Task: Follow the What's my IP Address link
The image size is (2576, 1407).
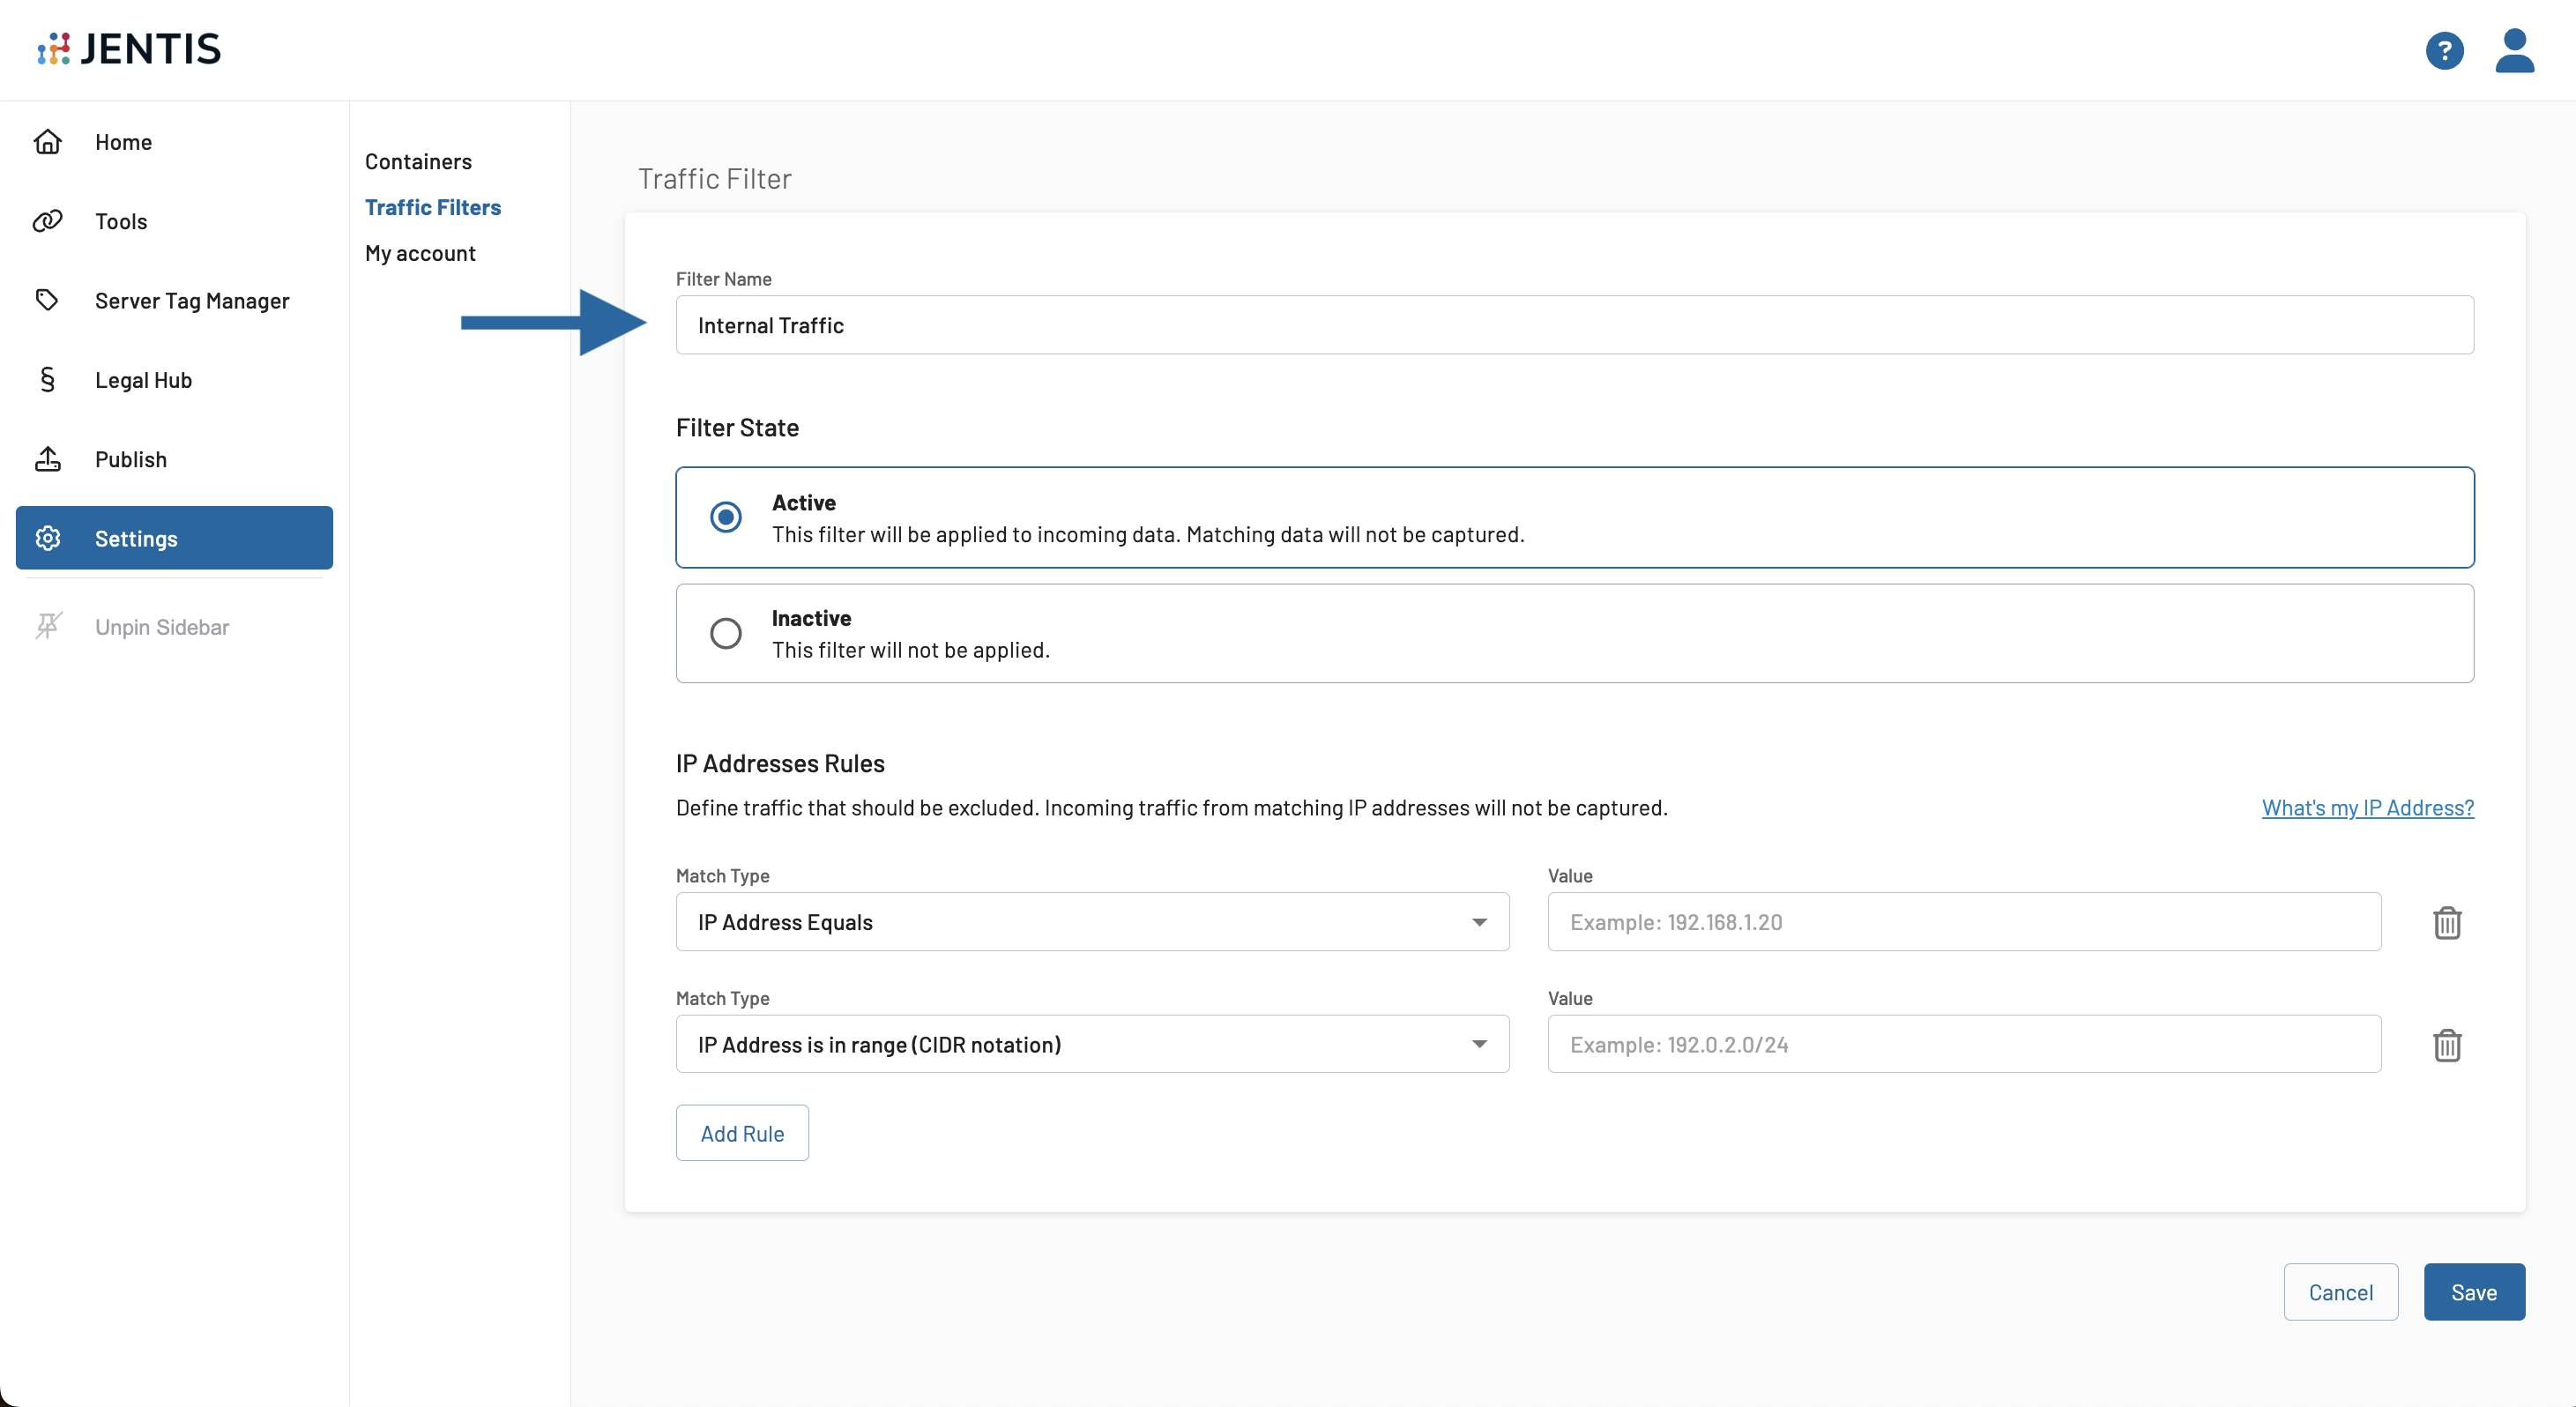Action: [2367, 808]
